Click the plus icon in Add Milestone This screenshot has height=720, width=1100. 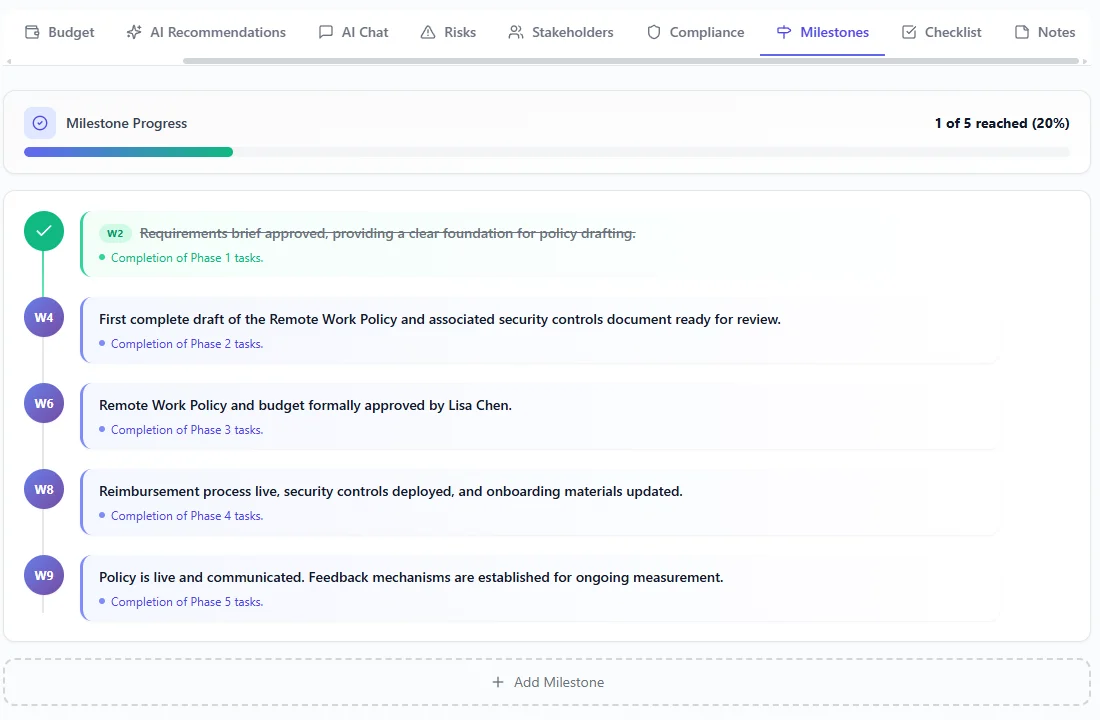498,682
